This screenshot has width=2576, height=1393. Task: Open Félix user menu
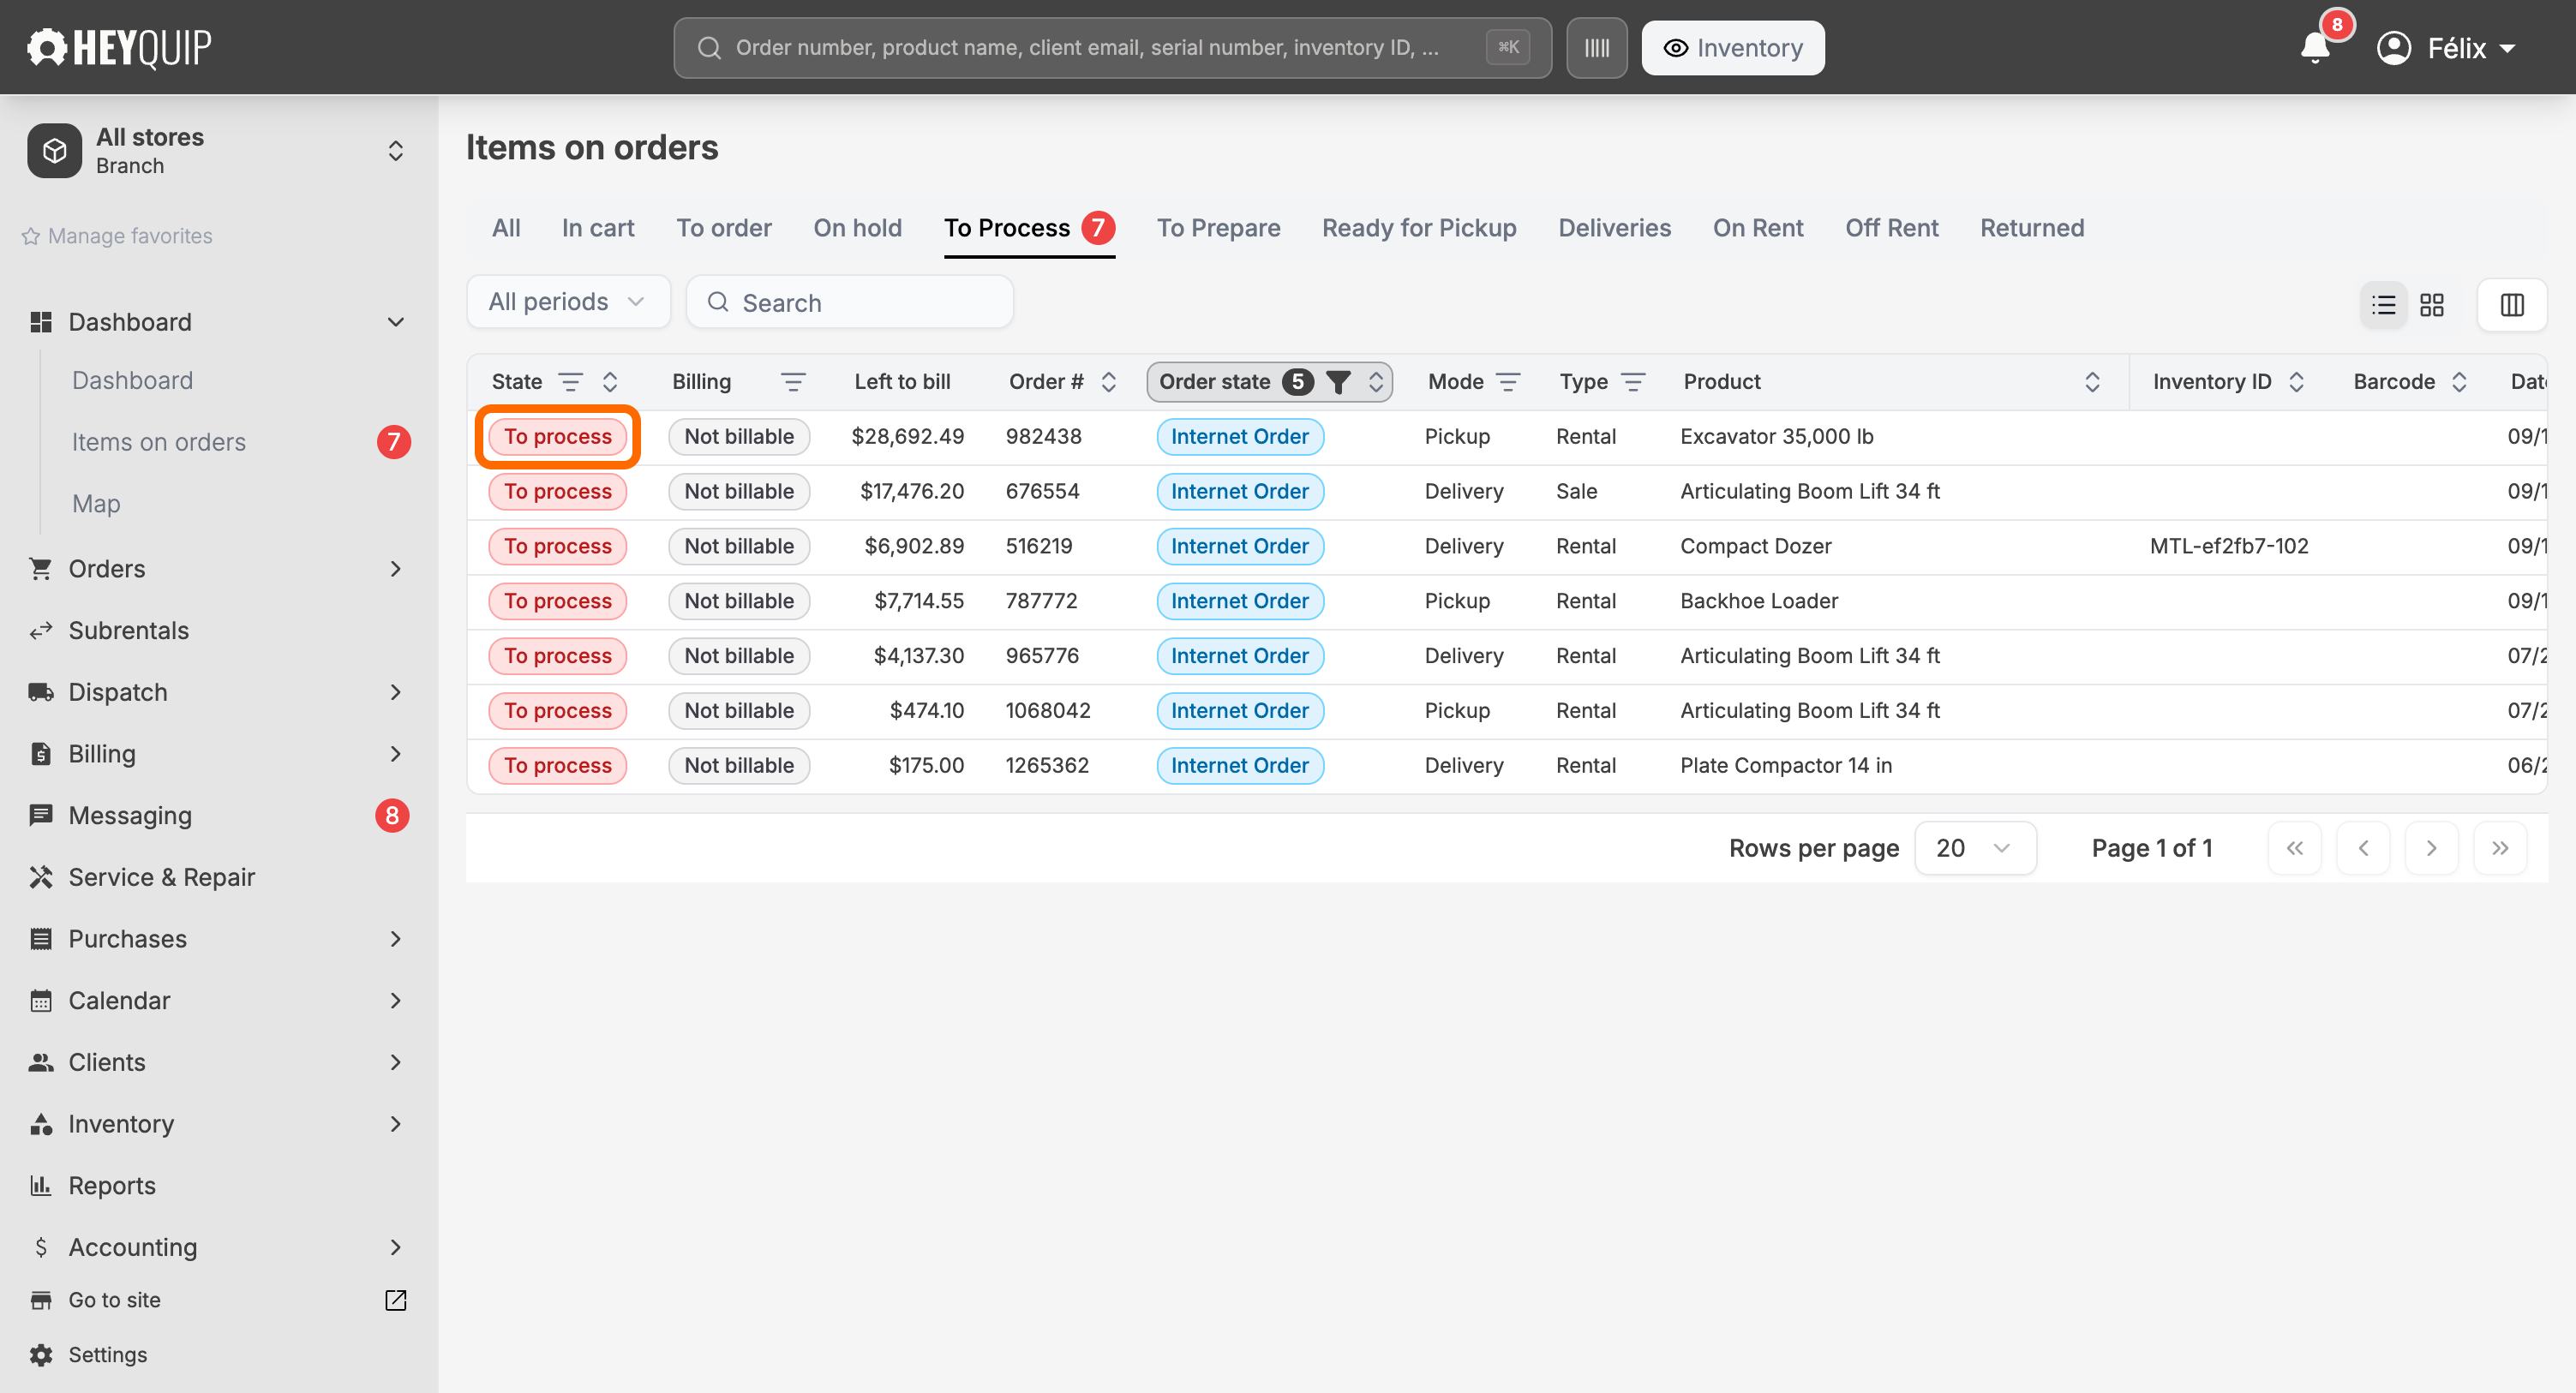(x=2445, y=48)
